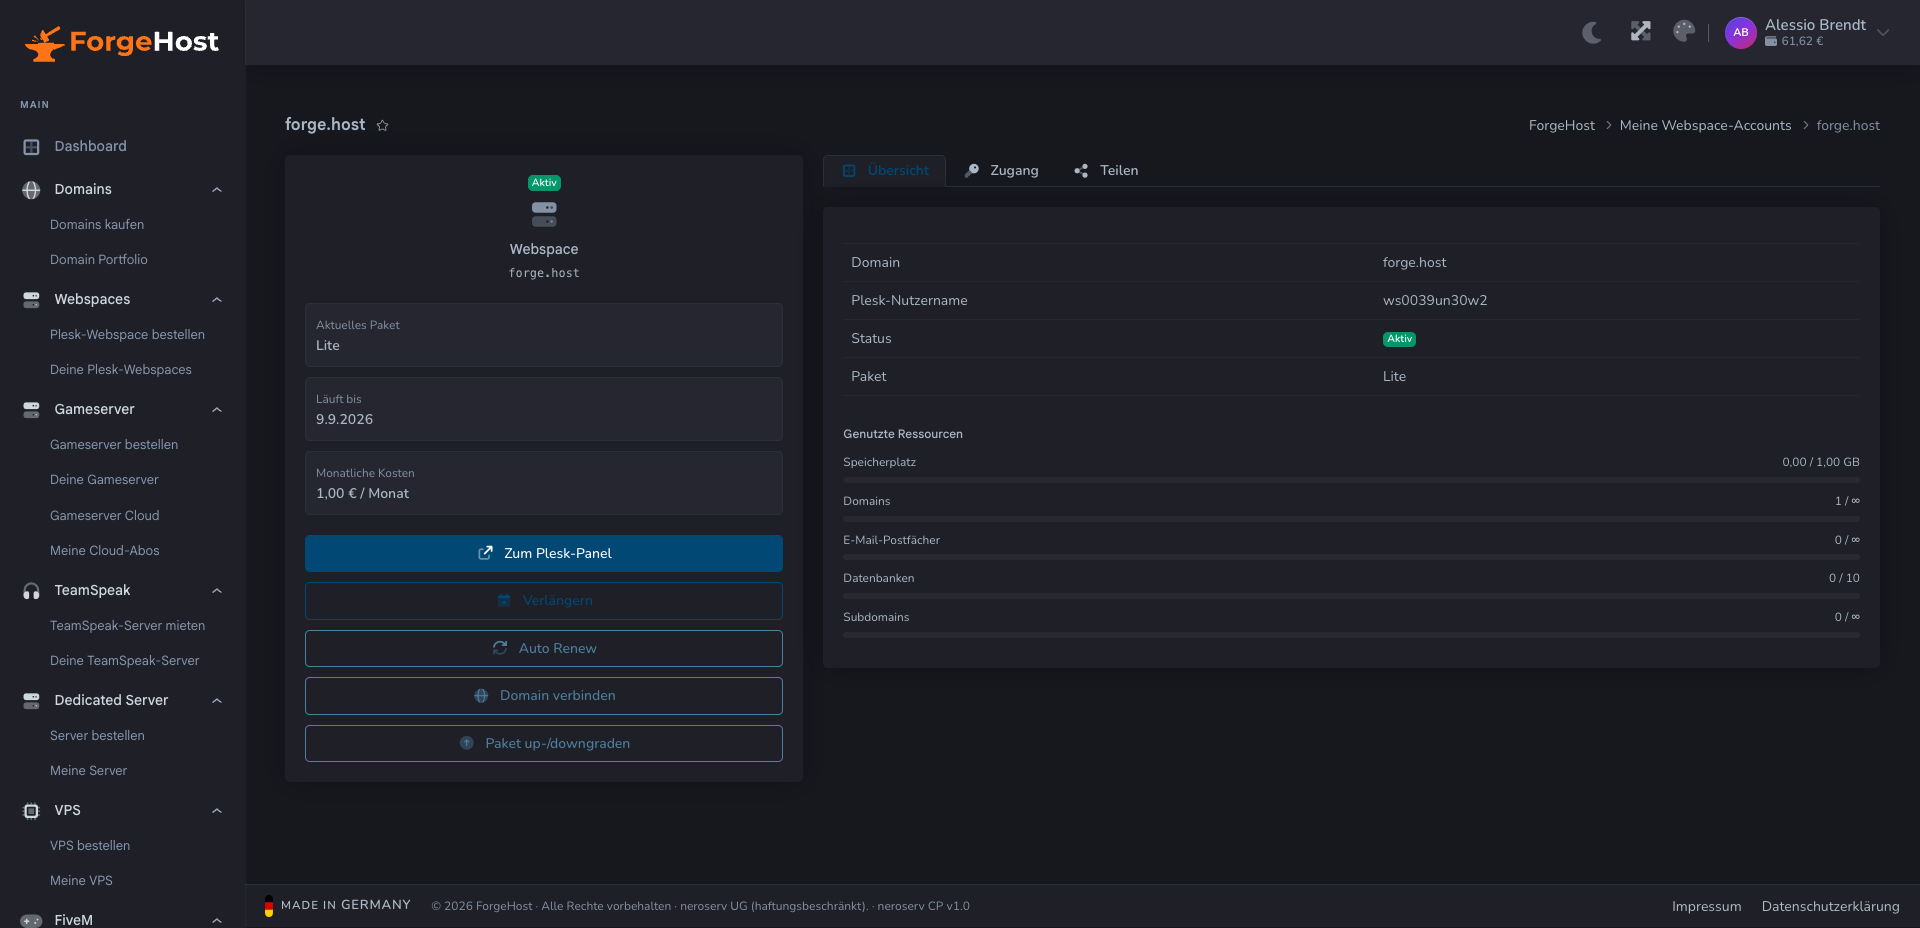Click the FiveM gamepad icon
Viewport: 1920px width, 928px height.
click(31, 920)
